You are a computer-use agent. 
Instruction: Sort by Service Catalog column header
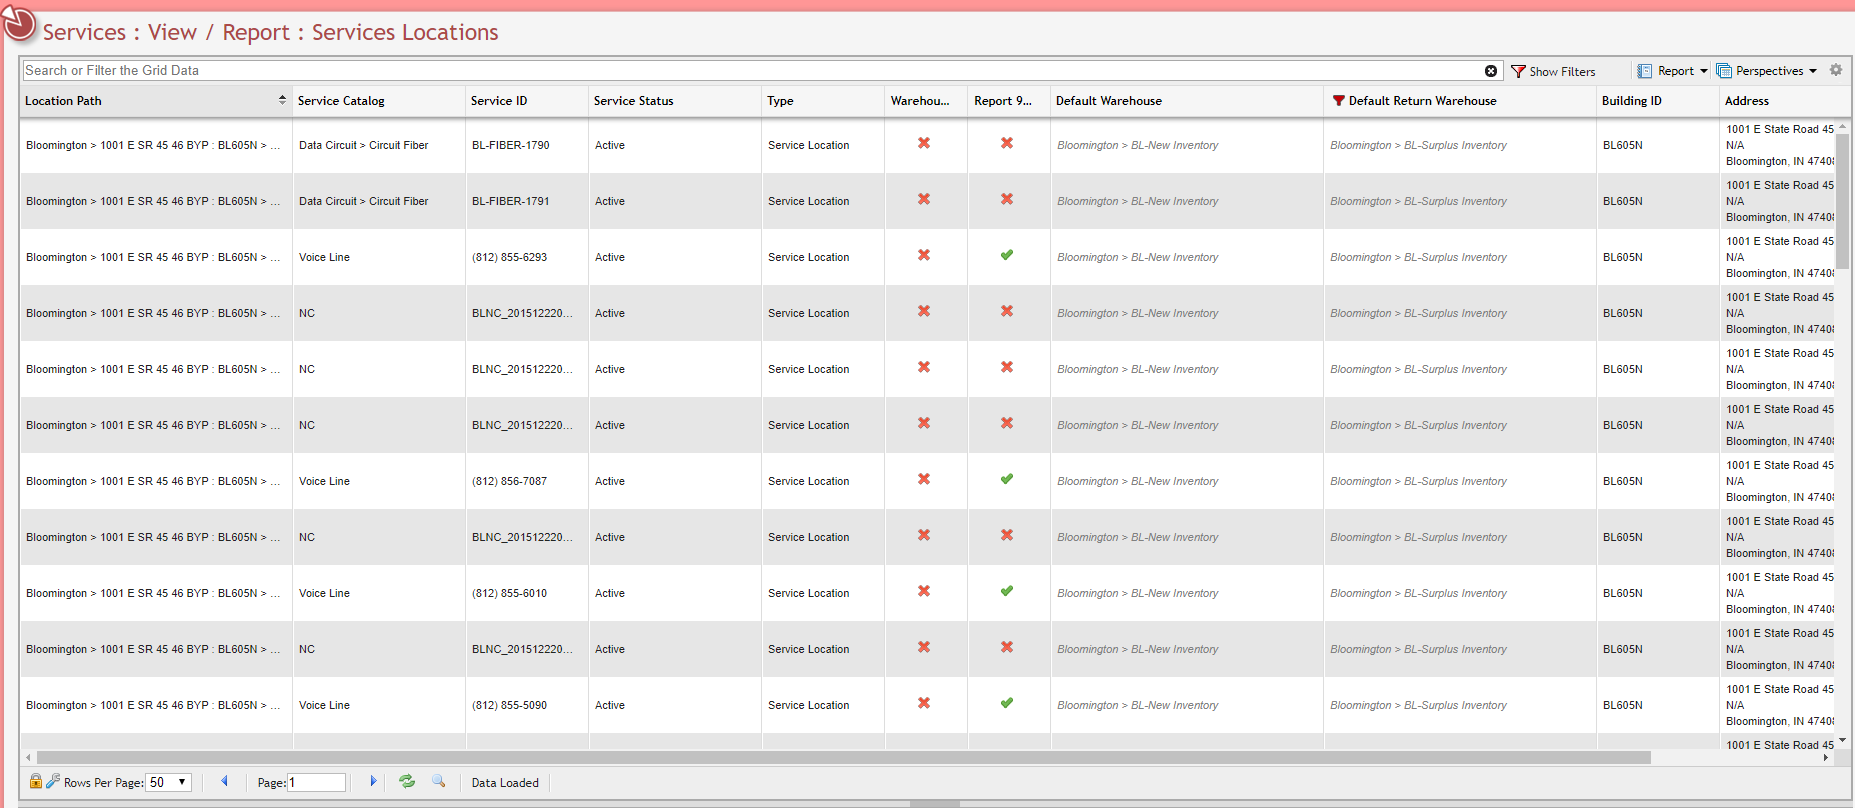341,101
